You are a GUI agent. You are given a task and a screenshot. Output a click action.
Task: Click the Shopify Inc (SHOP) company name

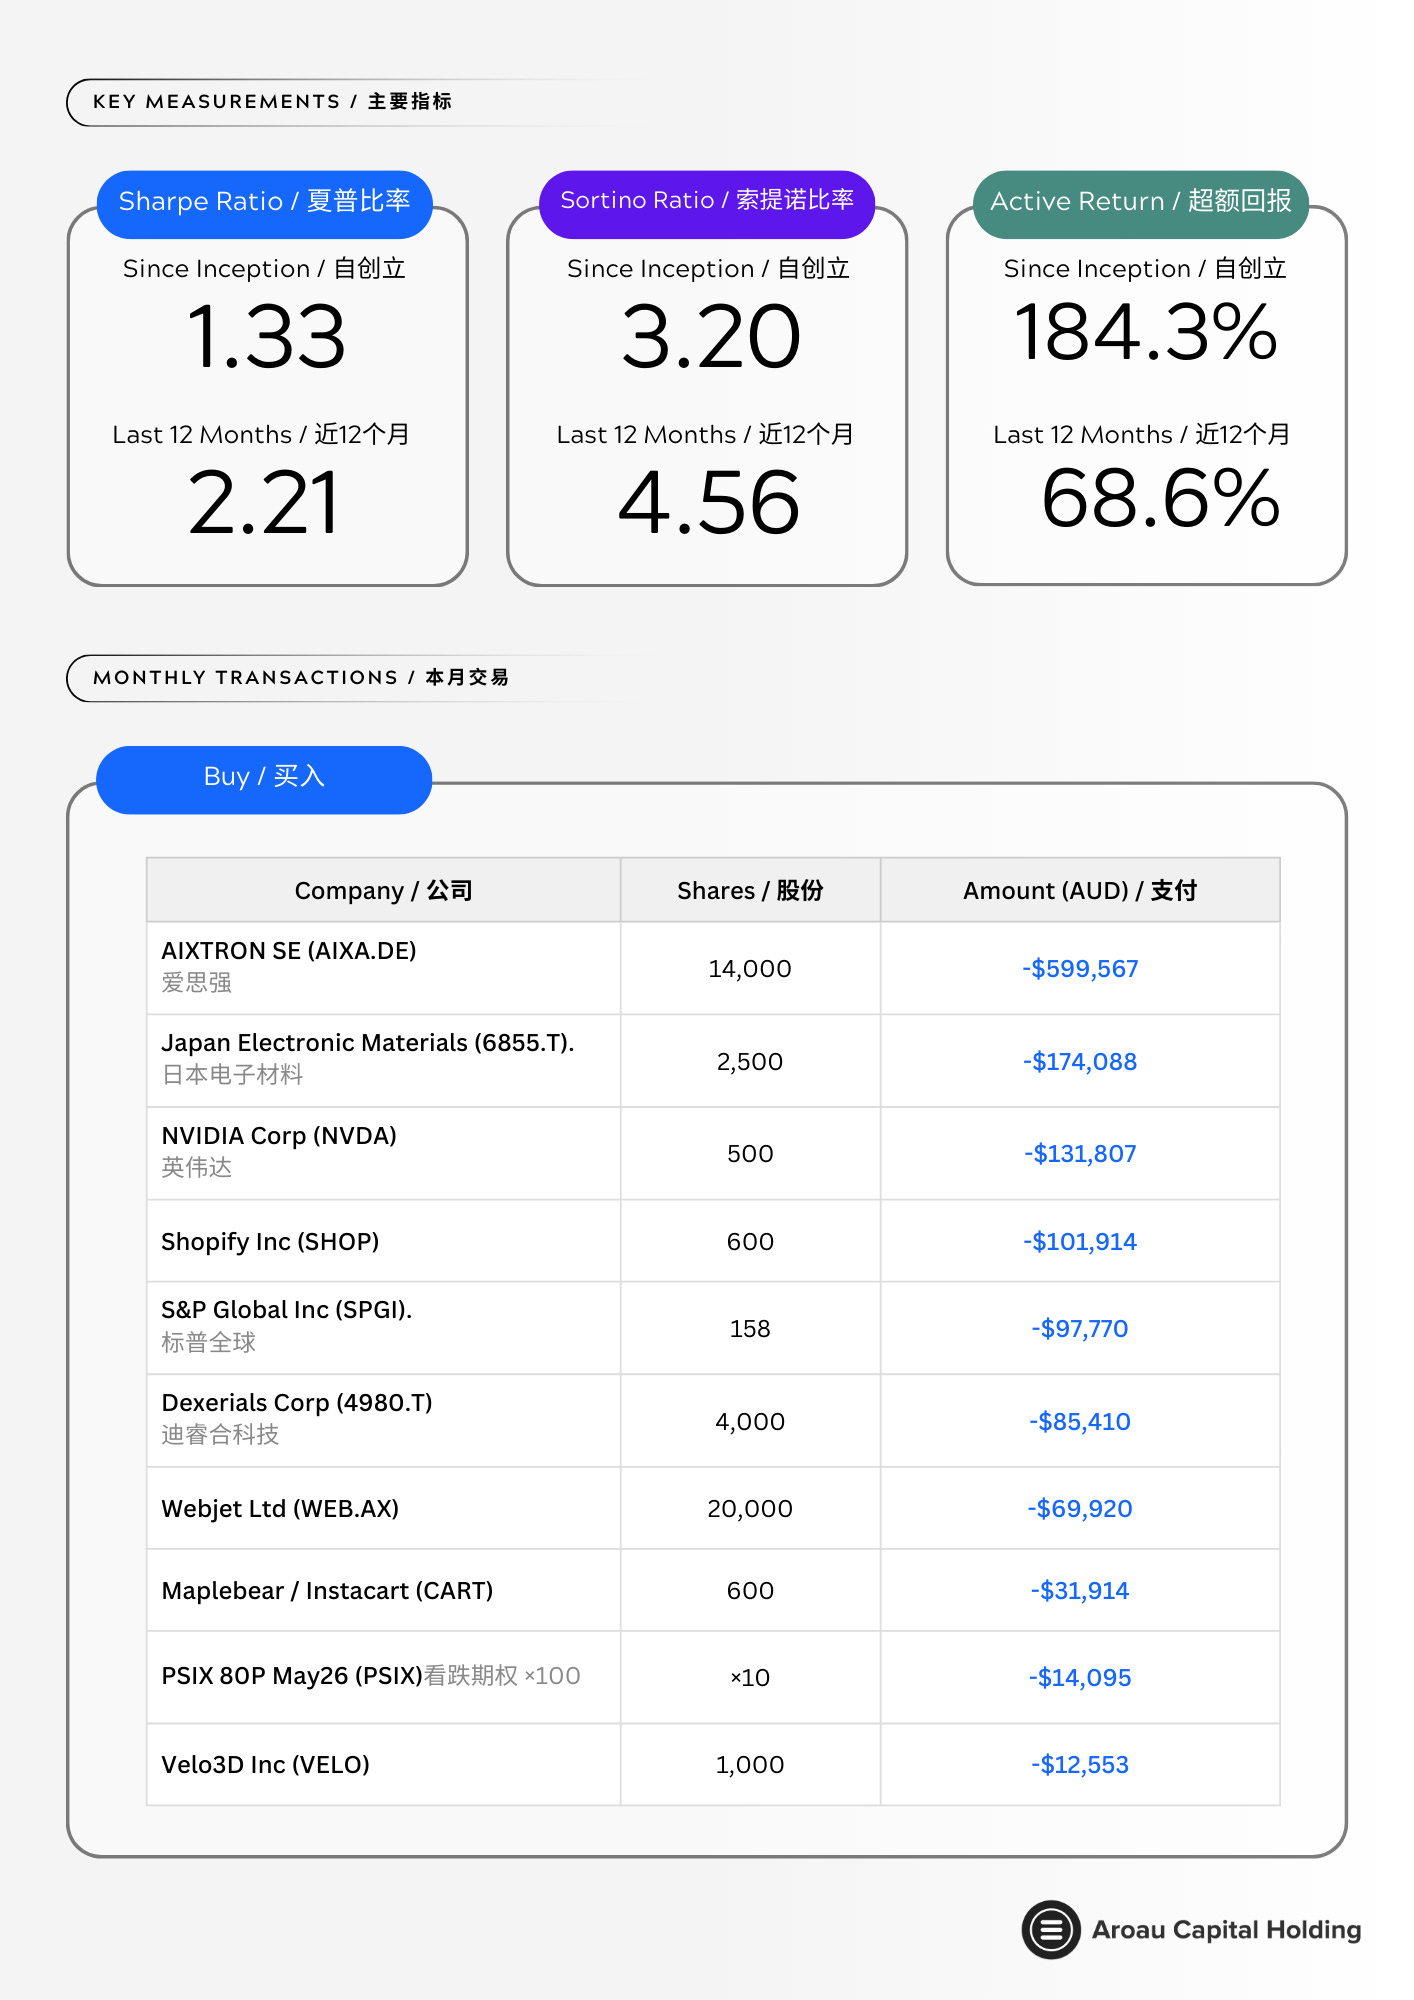pyautogui.click(x=270, y=1242)
